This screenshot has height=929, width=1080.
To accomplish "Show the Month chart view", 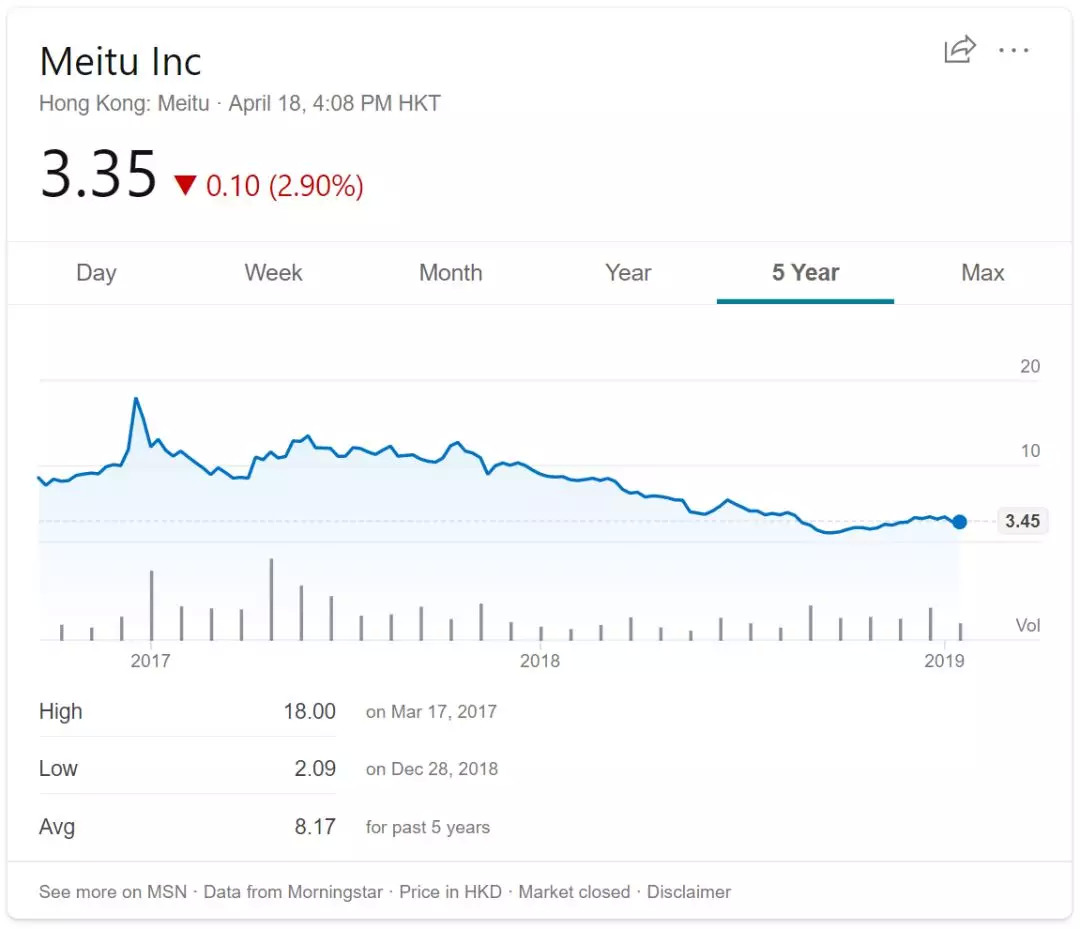I will tap(450, 273).
